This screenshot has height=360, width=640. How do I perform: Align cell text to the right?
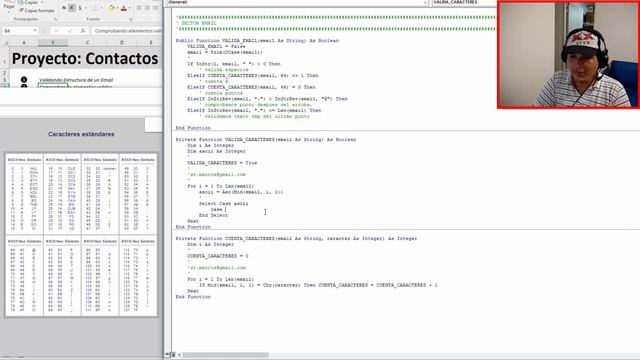[156, 8]
